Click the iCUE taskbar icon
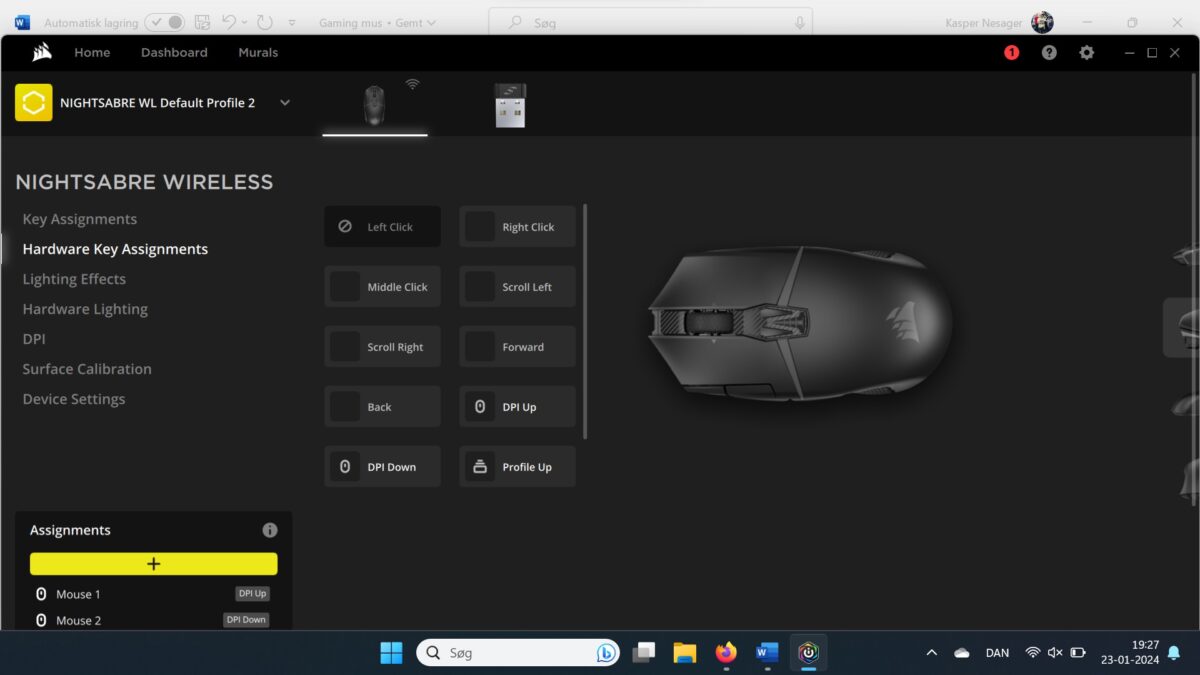The height and width of the screenshot is (675, 1200). tap(808, 653)
